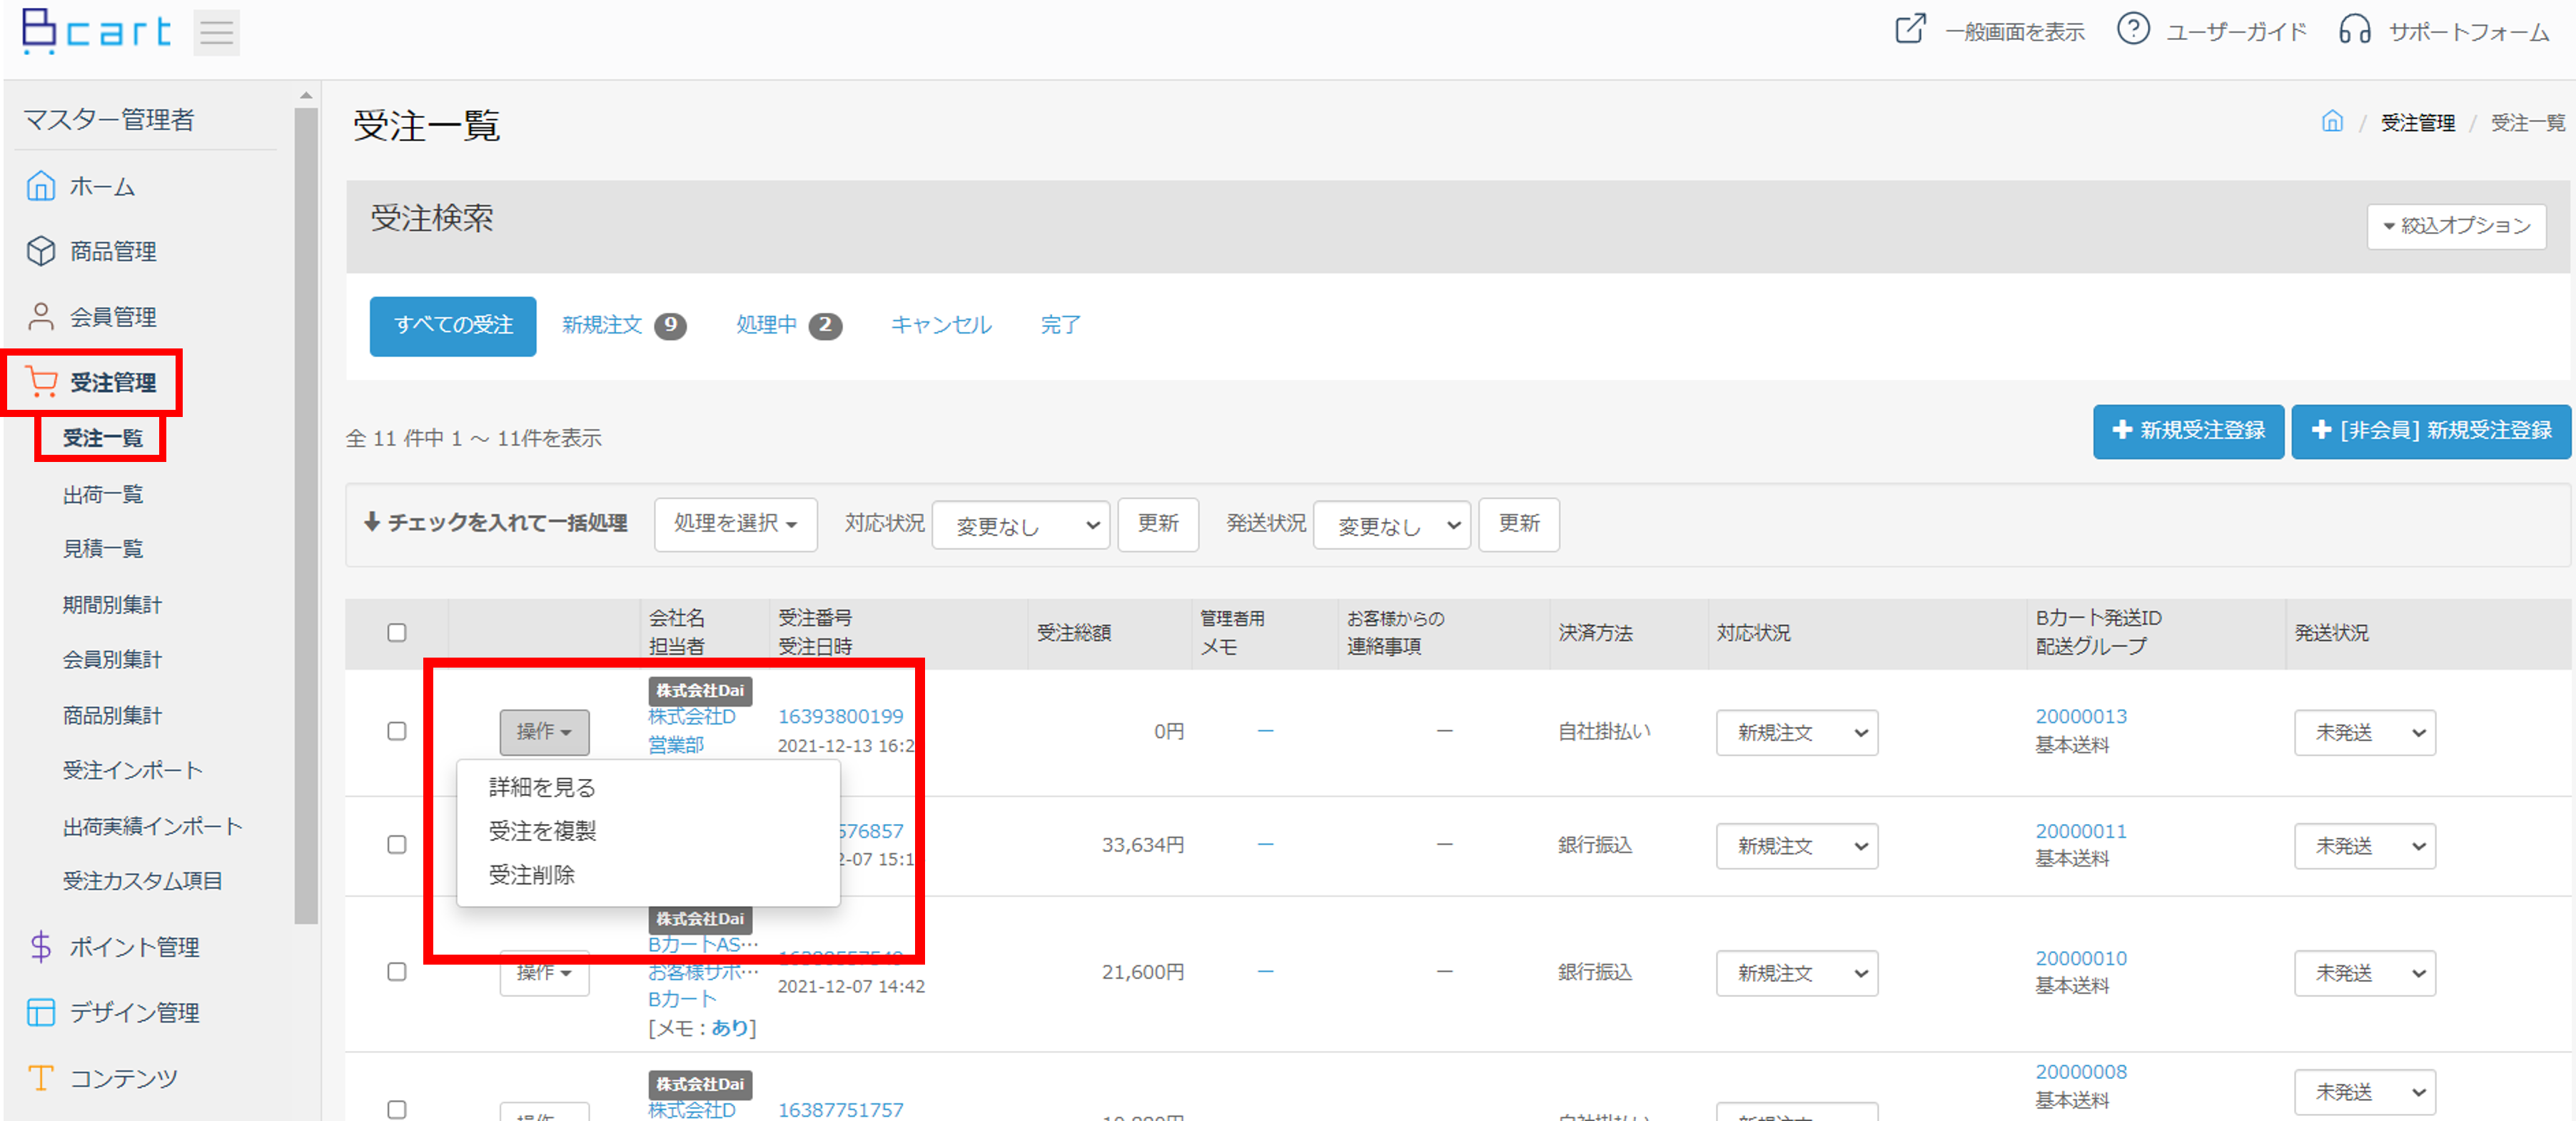
Task: Open the 操作 dropdown for order 16393800199
Action: (544, 732)
